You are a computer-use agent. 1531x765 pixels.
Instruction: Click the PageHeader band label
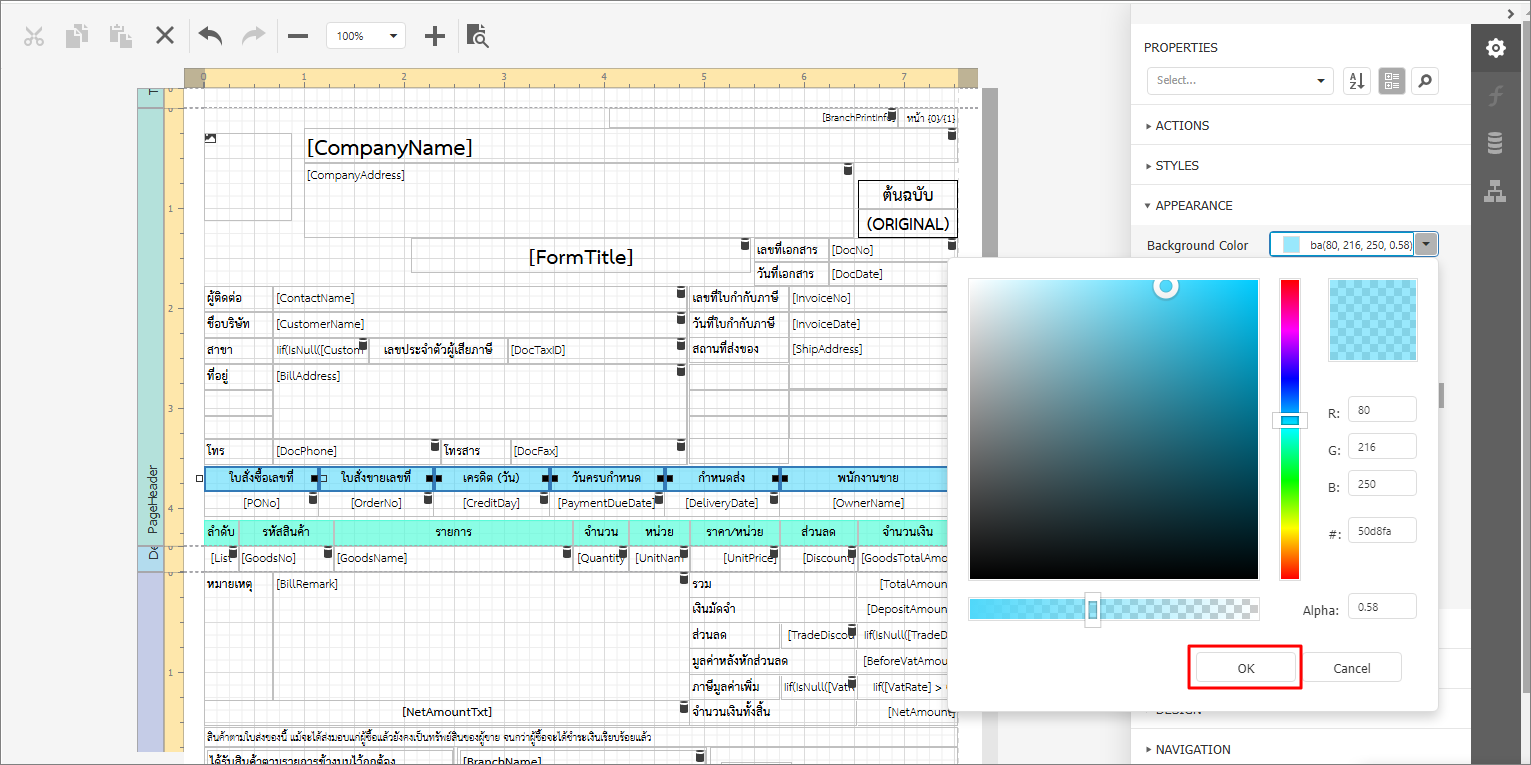pos(151,497)
